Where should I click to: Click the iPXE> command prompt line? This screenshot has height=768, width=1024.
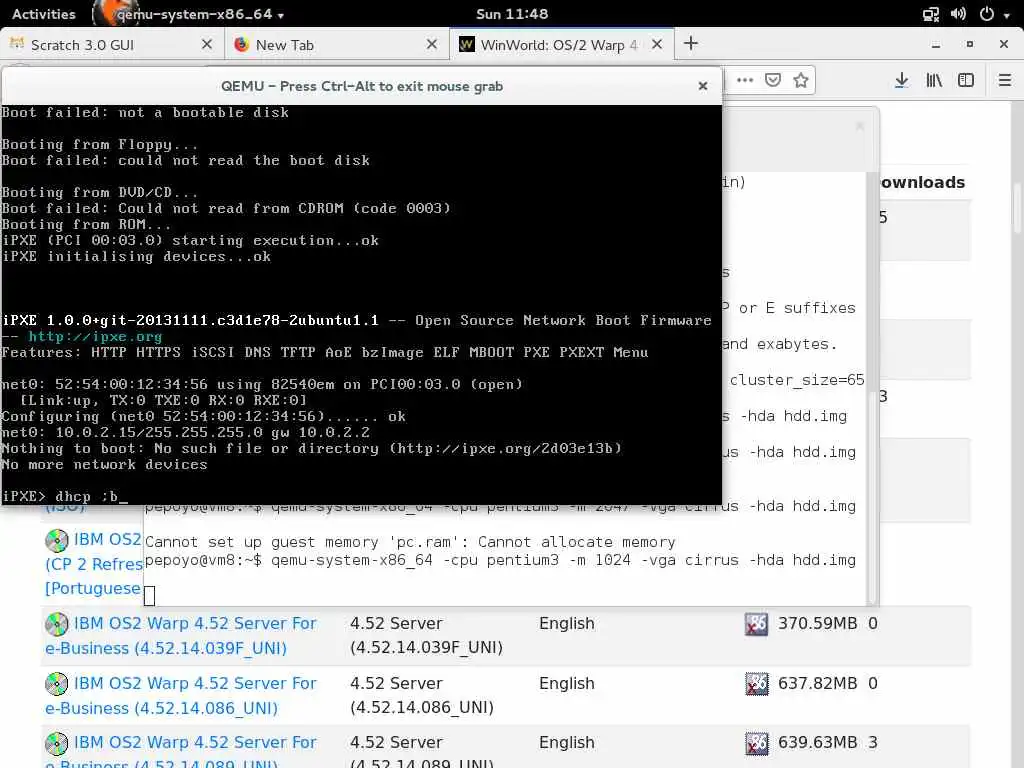click(65, 496)
